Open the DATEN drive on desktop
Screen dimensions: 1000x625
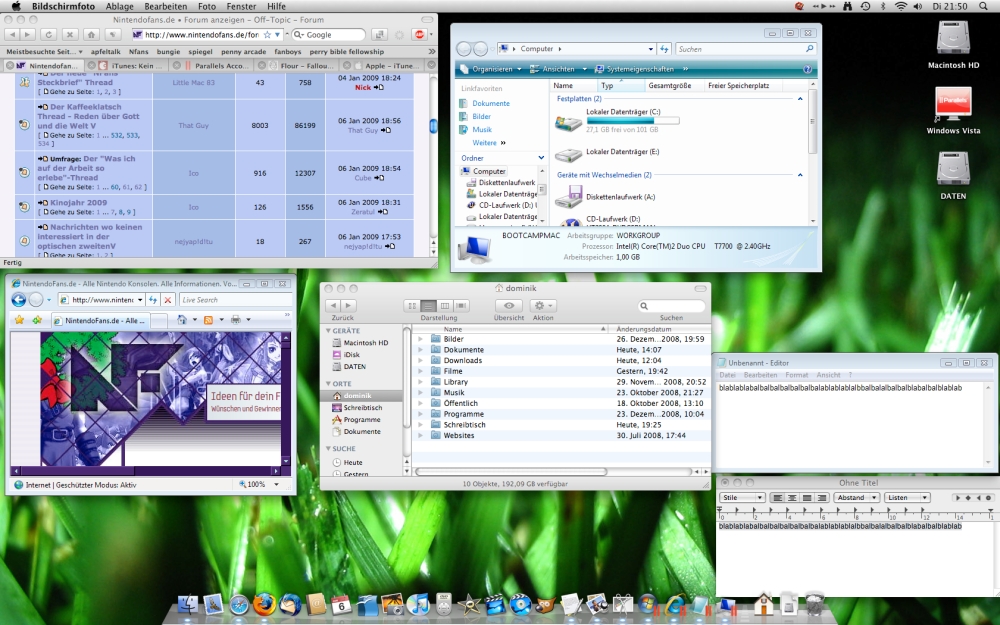click(953, 176)
